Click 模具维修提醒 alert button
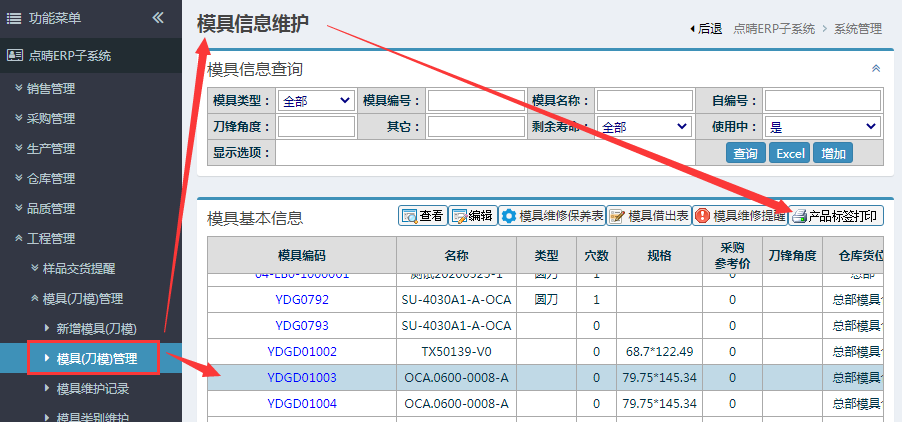 click(740, 216)
